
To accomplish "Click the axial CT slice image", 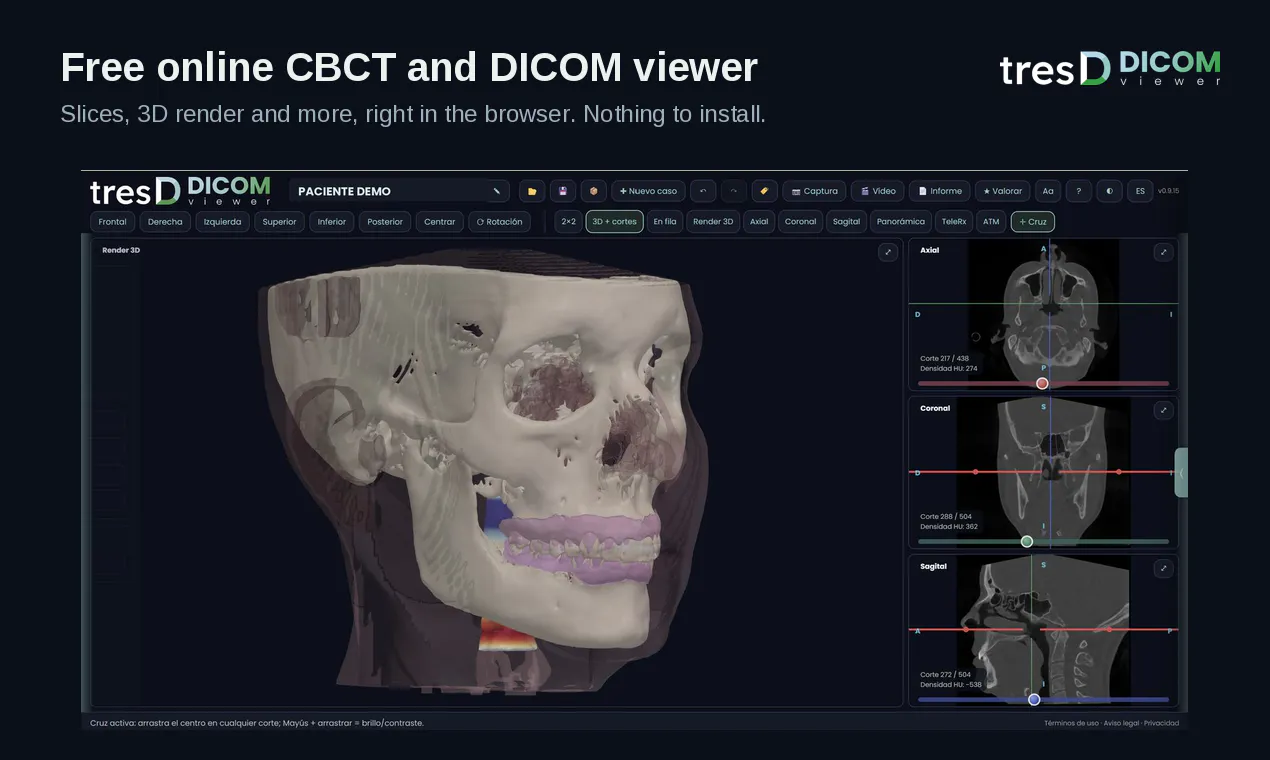I will [1043, 312].
